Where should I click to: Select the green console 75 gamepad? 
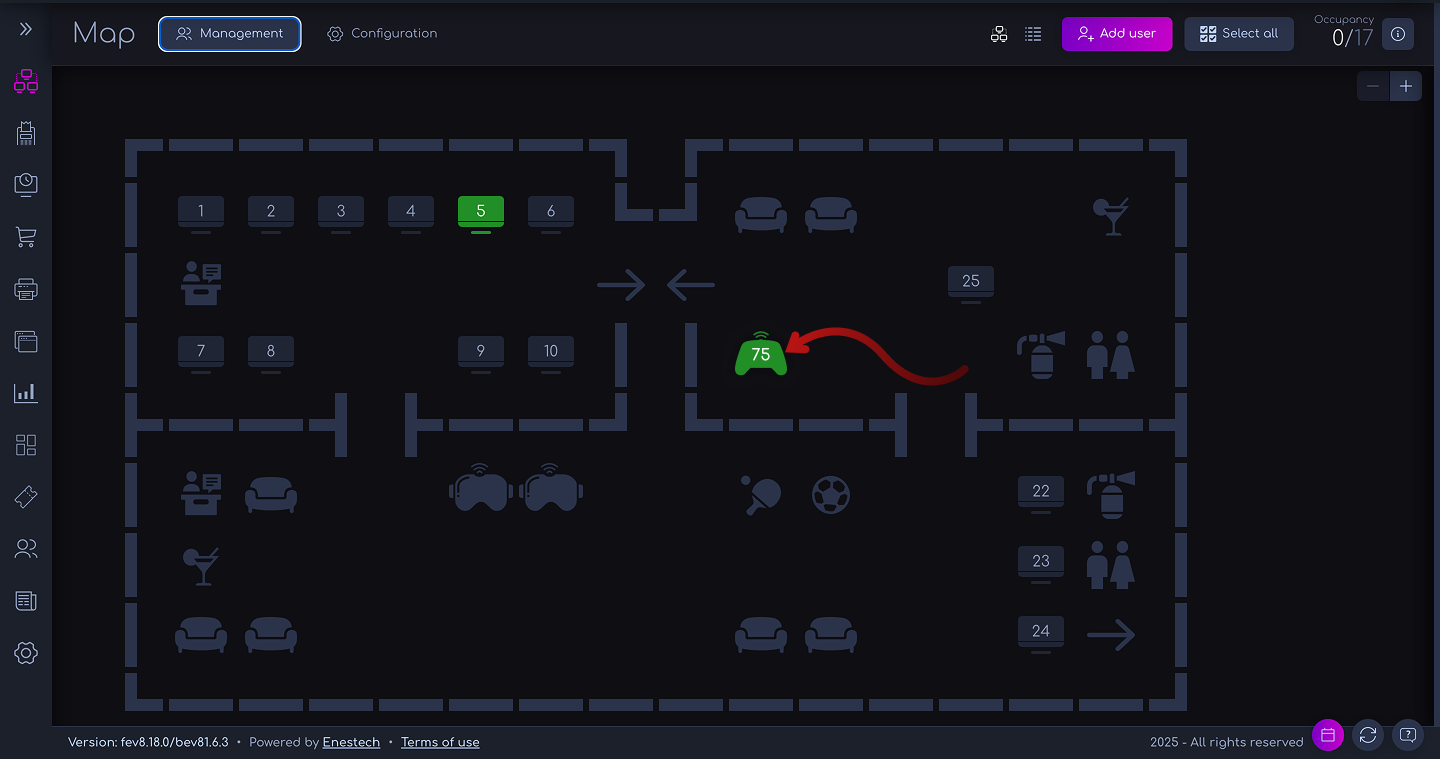(x=761, y=353)
